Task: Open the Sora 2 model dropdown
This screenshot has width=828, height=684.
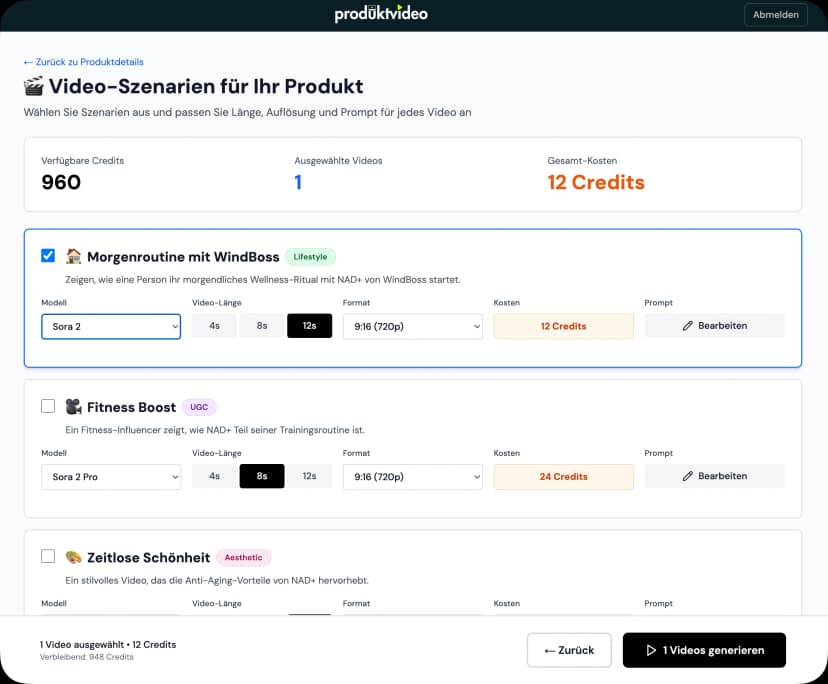Action: pos(111,326)
